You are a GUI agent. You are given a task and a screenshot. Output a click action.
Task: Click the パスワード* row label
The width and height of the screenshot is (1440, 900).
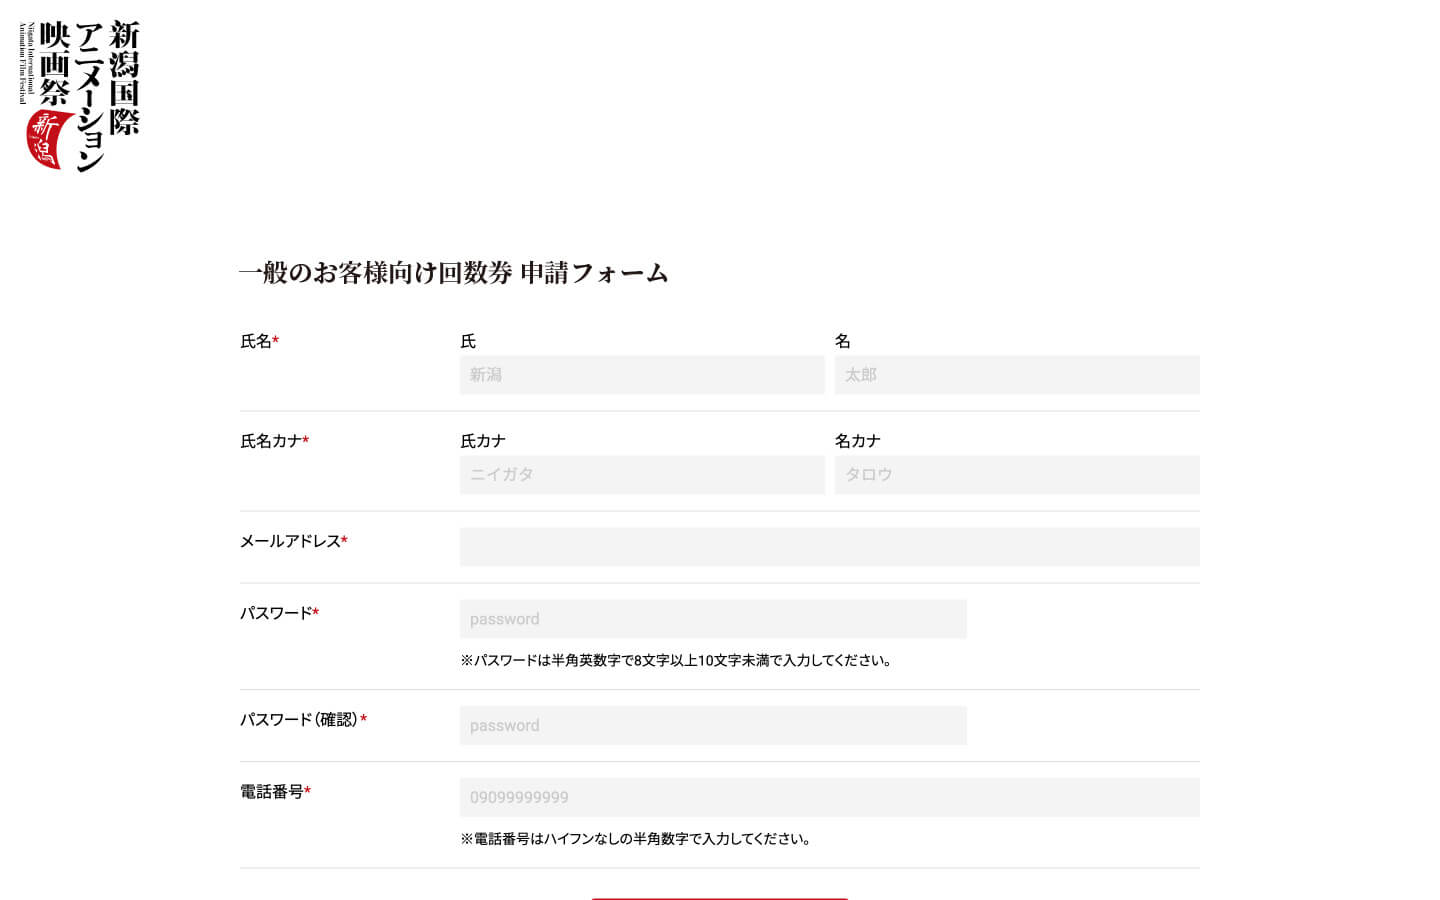coord(279,614)
